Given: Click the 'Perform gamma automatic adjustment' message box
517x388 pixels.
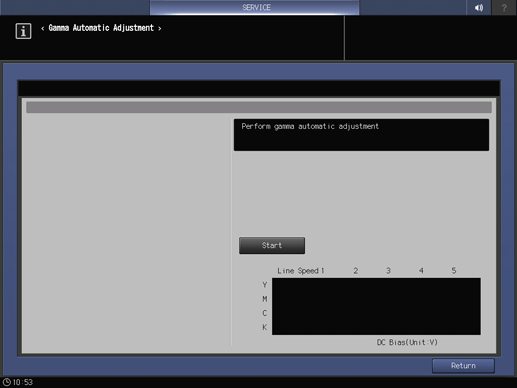Looking at the screenshot, I should [361, 135].
